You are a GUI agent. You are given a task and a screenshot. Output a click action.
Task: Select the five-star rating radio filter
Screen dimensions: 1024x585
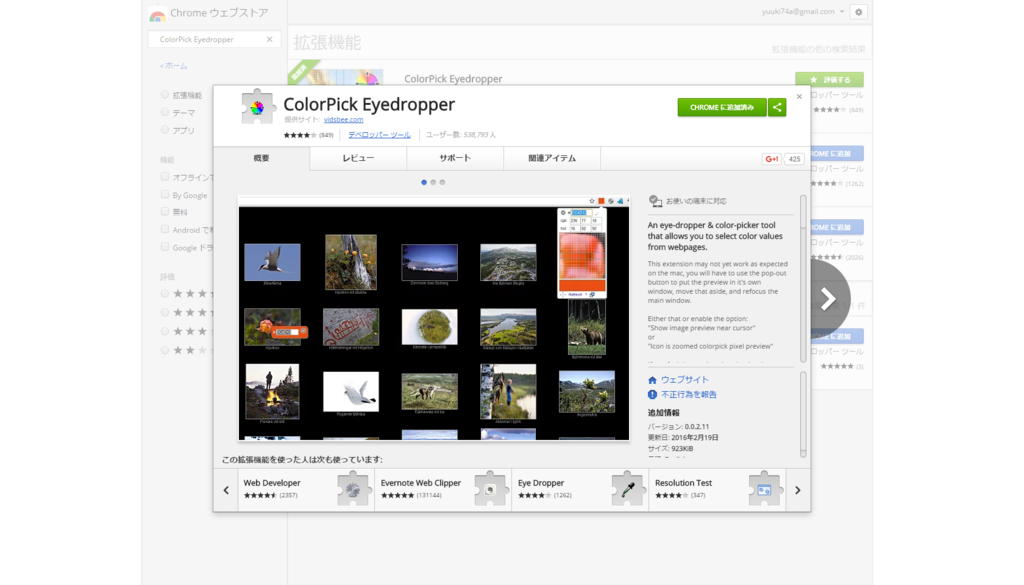[x=165, y=294]
